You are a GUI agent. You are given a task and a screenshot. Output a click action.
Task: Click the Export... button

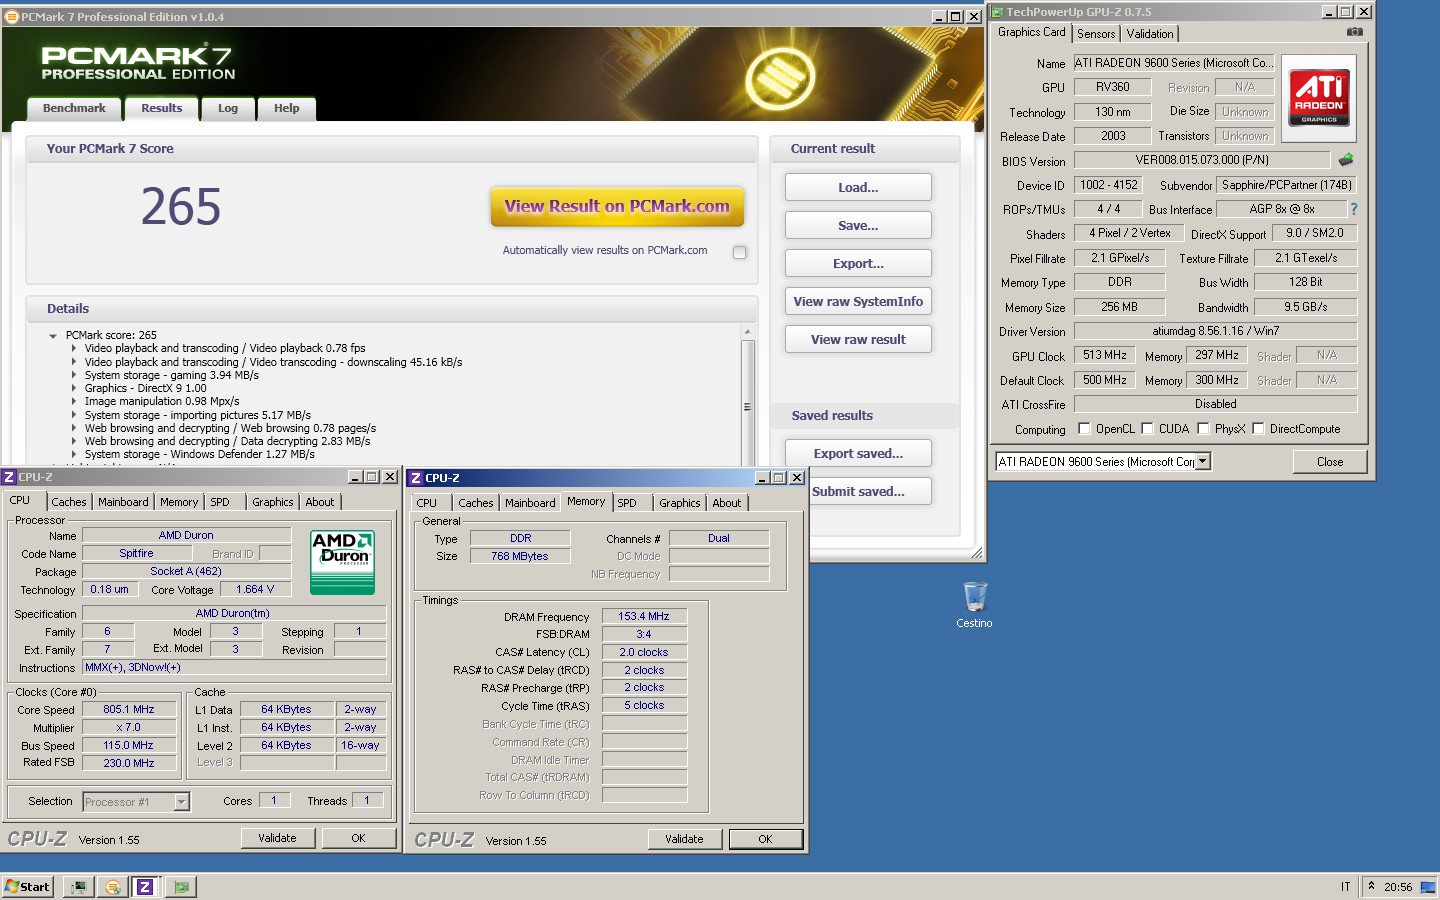pyautogui.click(x=858, y=263)
